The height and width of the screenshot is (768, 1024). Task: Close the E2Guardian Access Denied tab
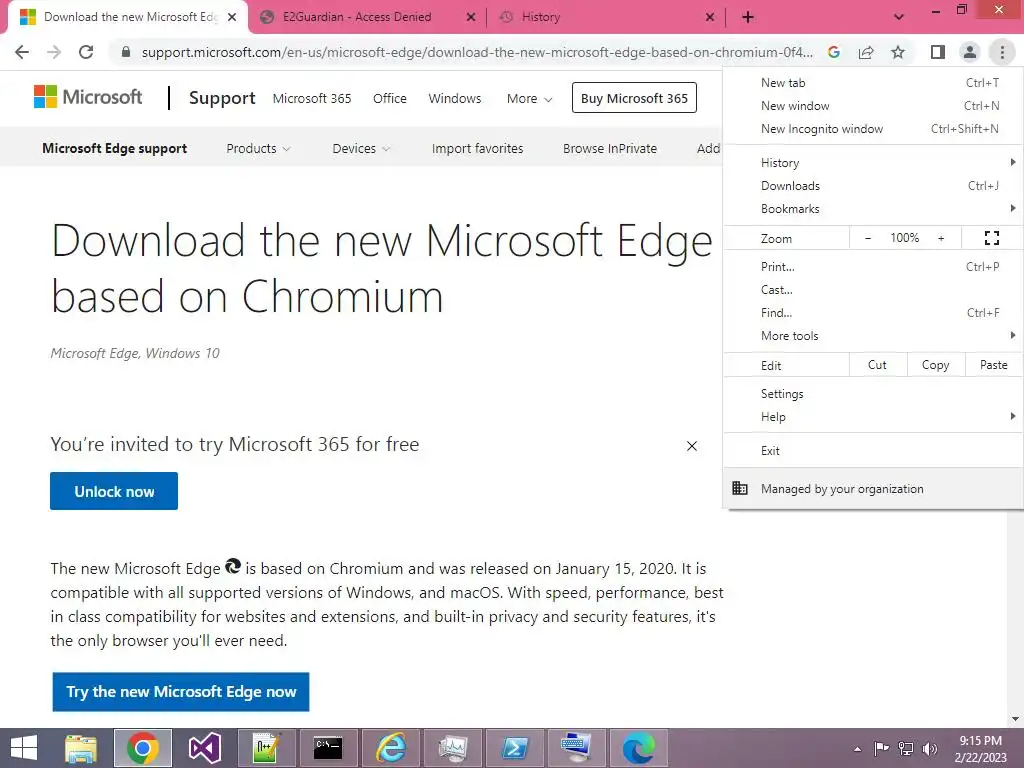[471, 17]
